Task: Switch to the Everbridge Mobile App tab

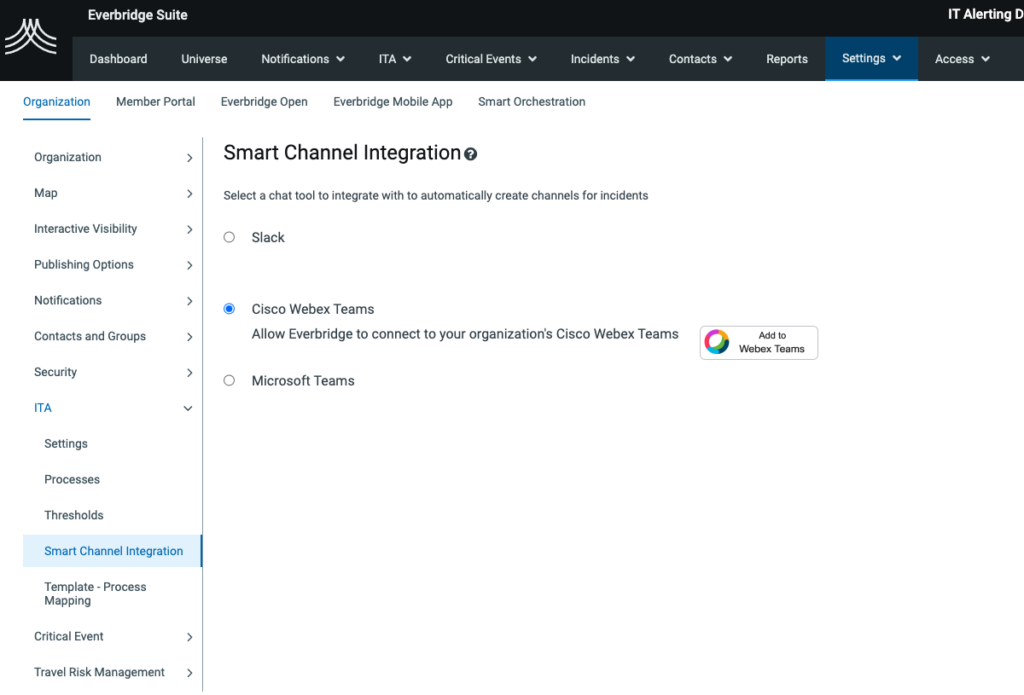Action: tap(392, 102)
